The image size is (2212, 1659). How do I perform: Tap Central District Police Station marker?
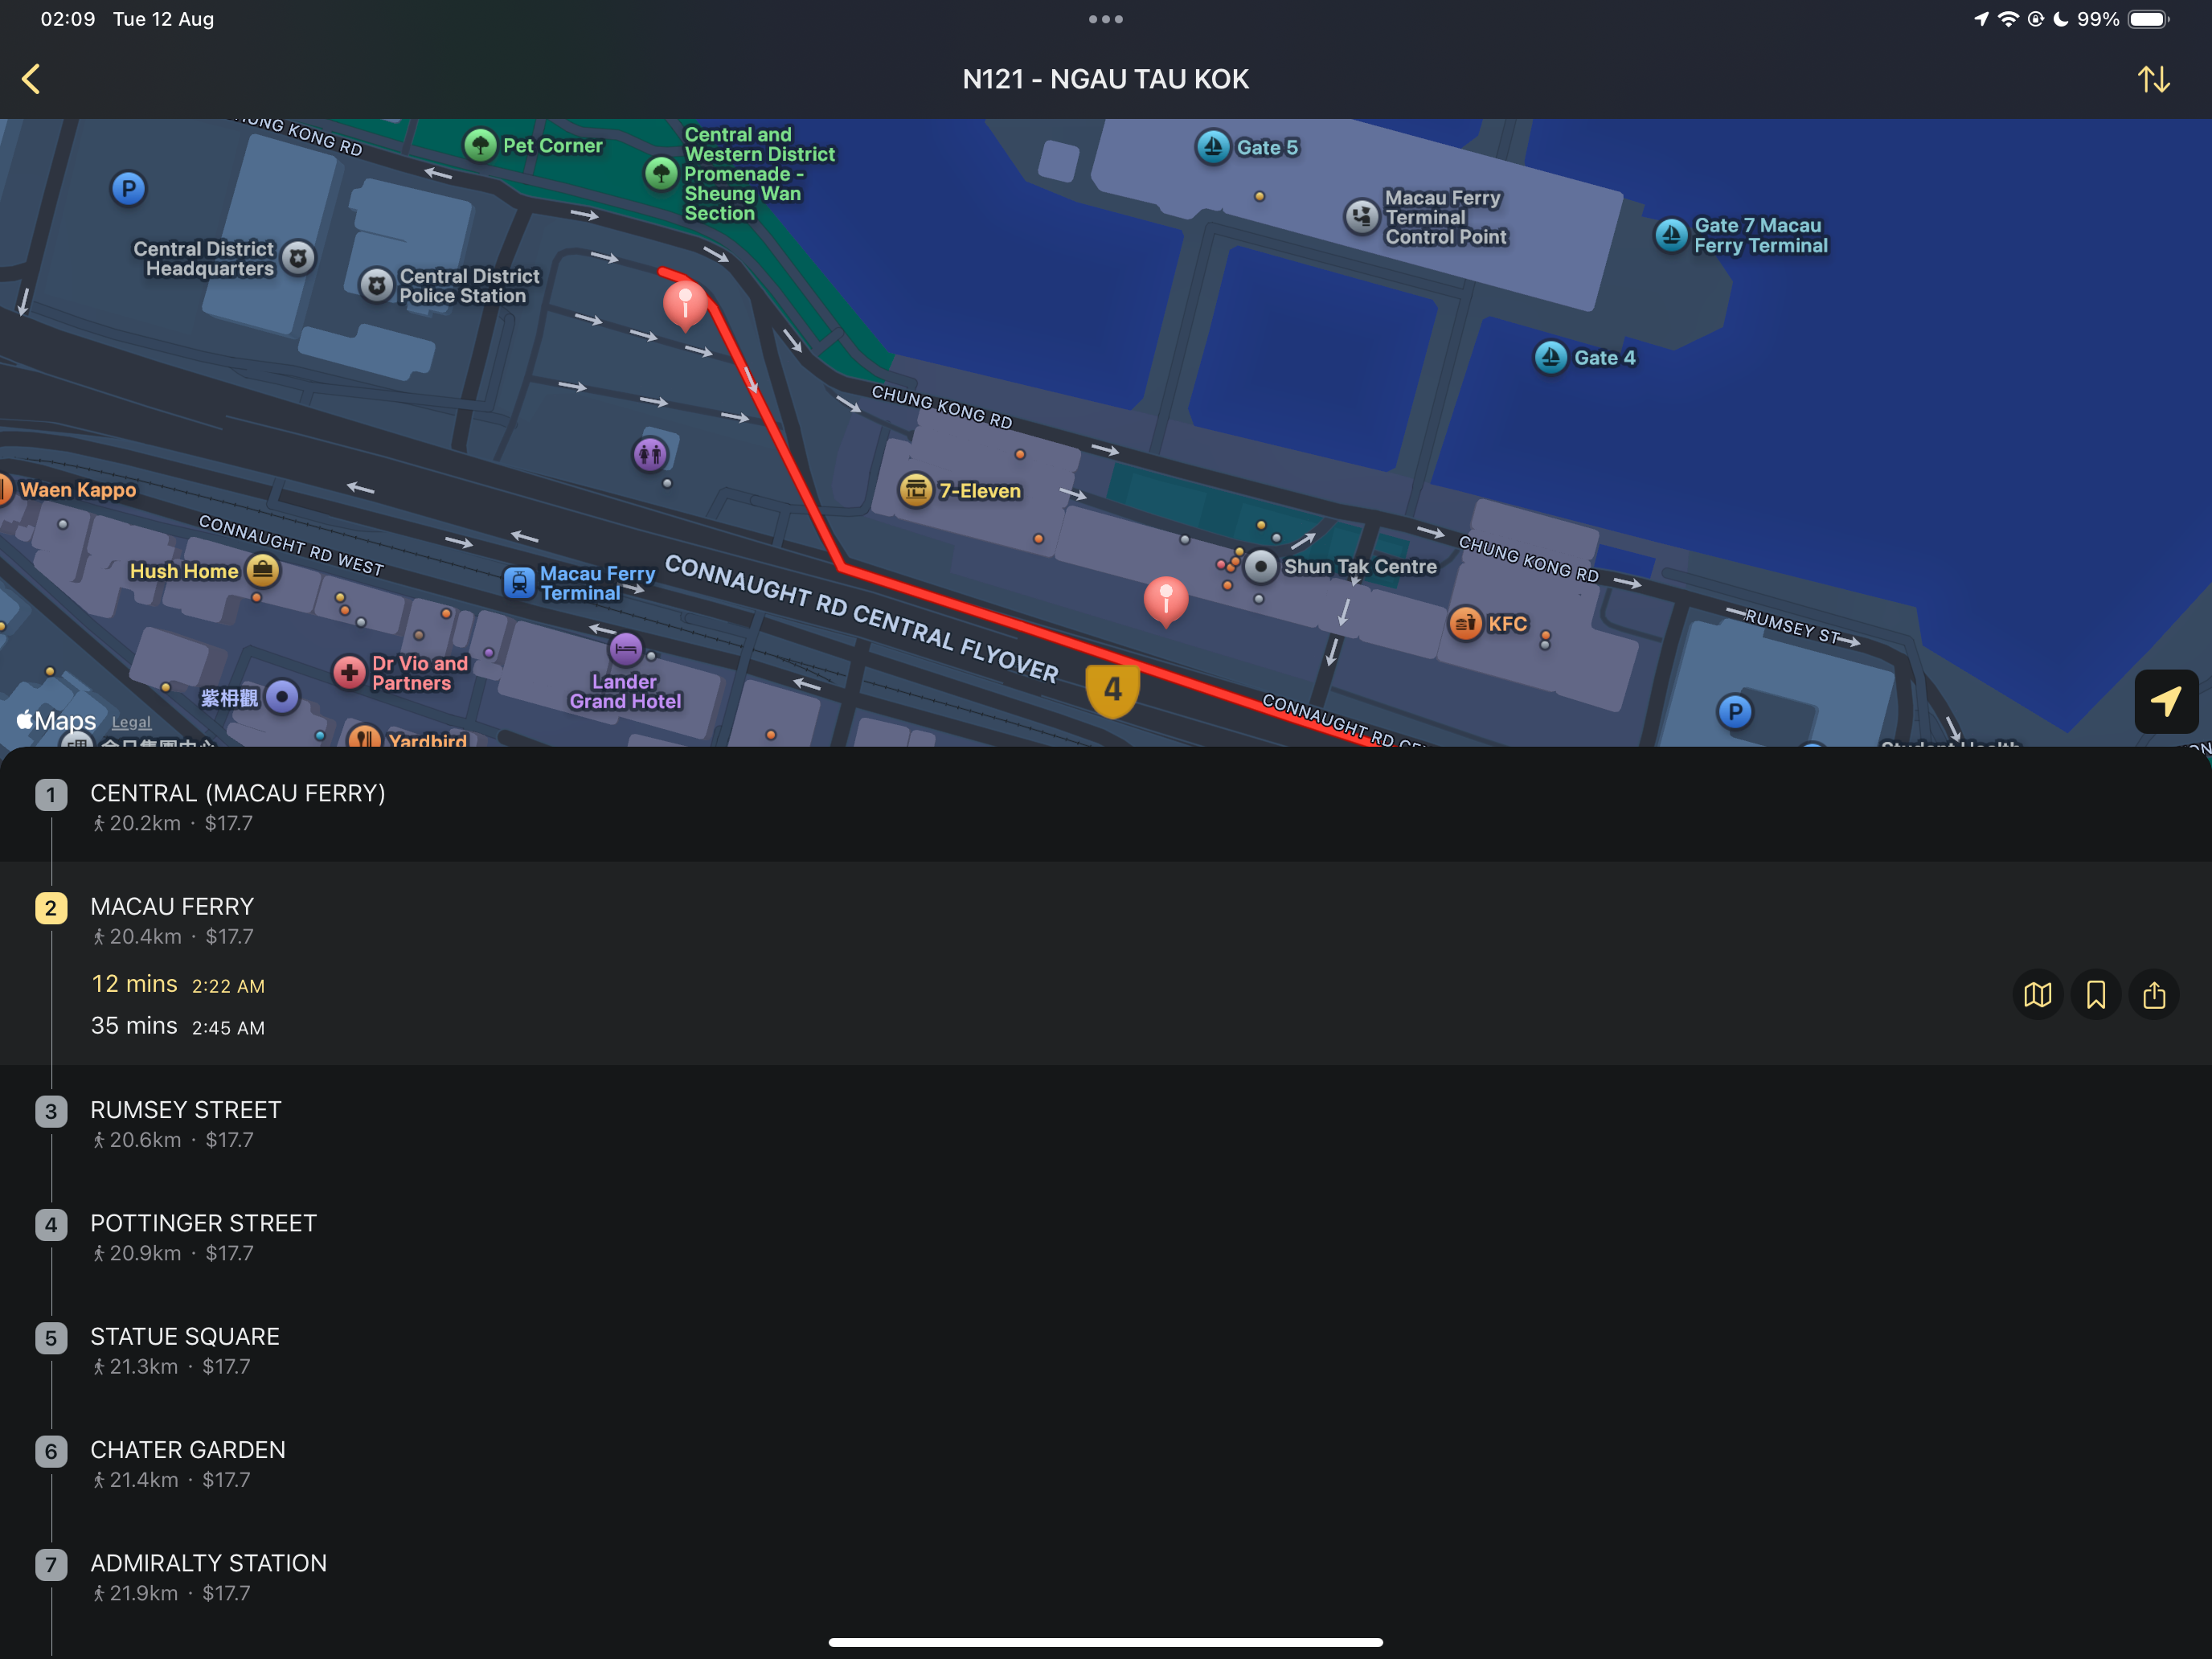376,286
